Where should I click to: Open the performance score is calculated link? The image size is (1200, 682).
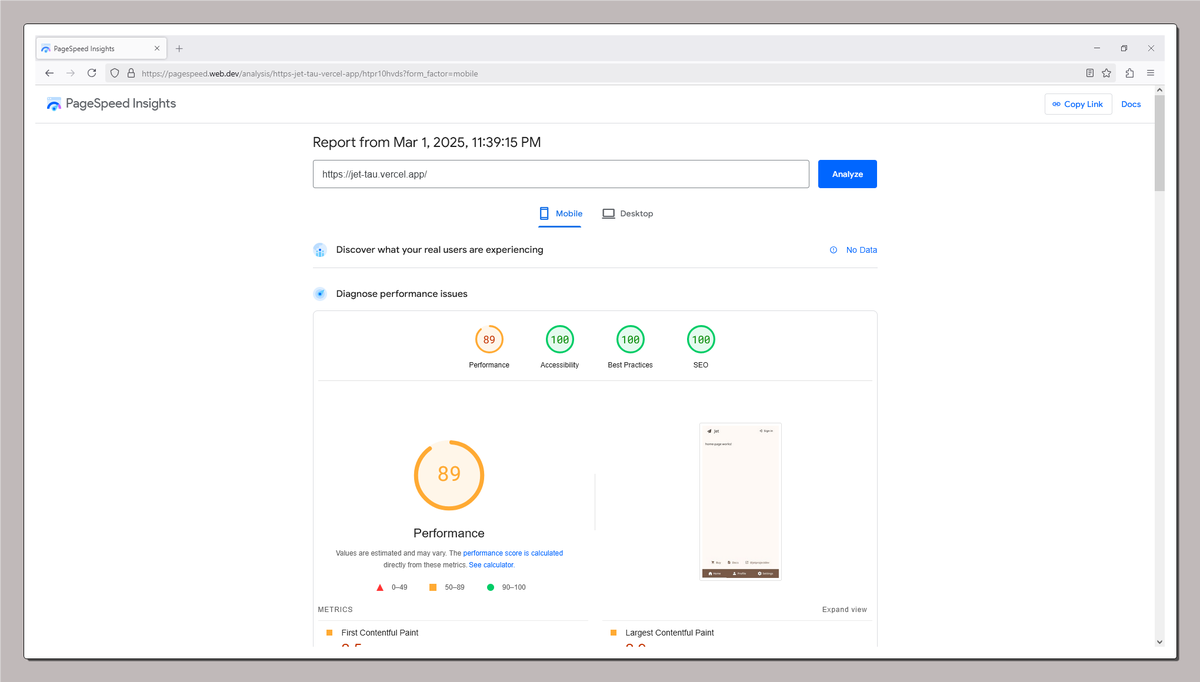coord(513,553)
